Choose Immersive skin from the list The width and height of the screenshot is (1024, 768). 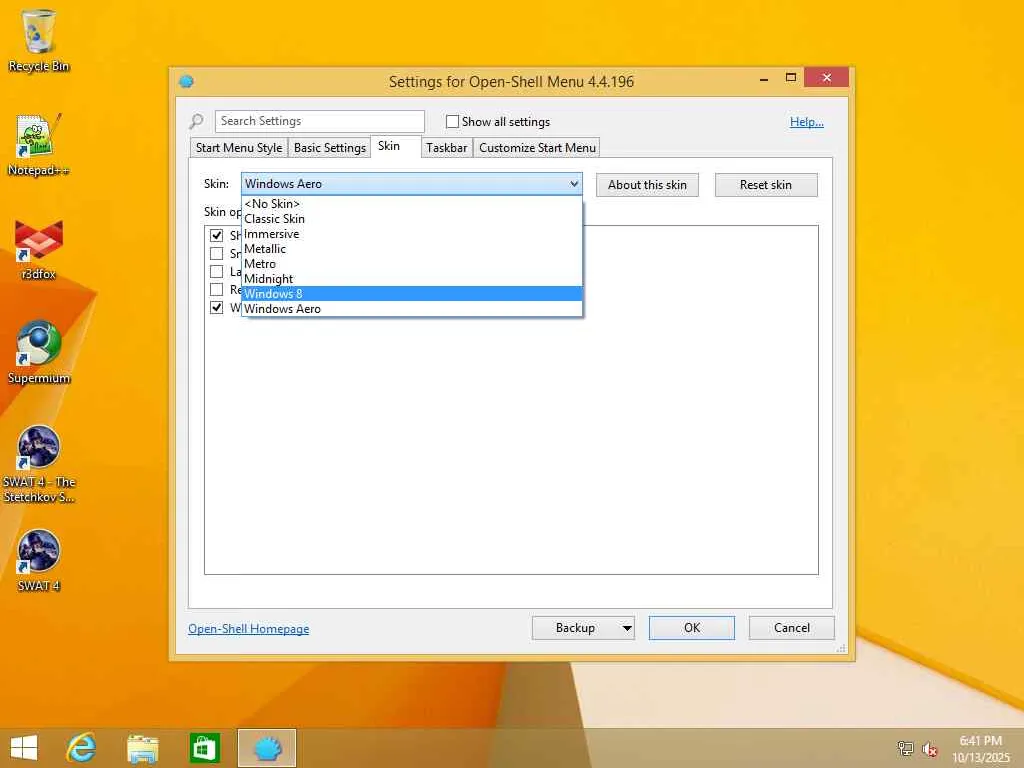click(x=411, y=234)
